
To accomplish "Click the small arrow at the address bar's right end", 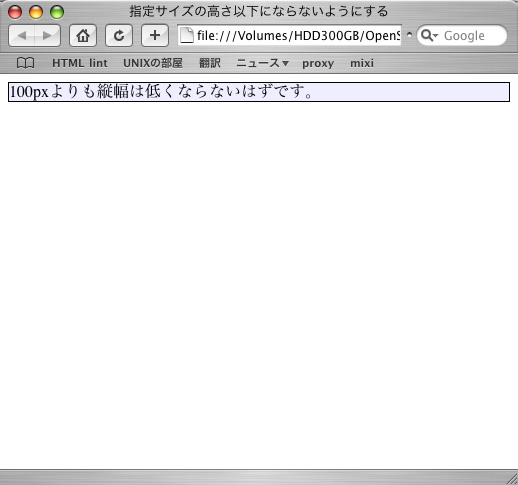I will (409, 34).
